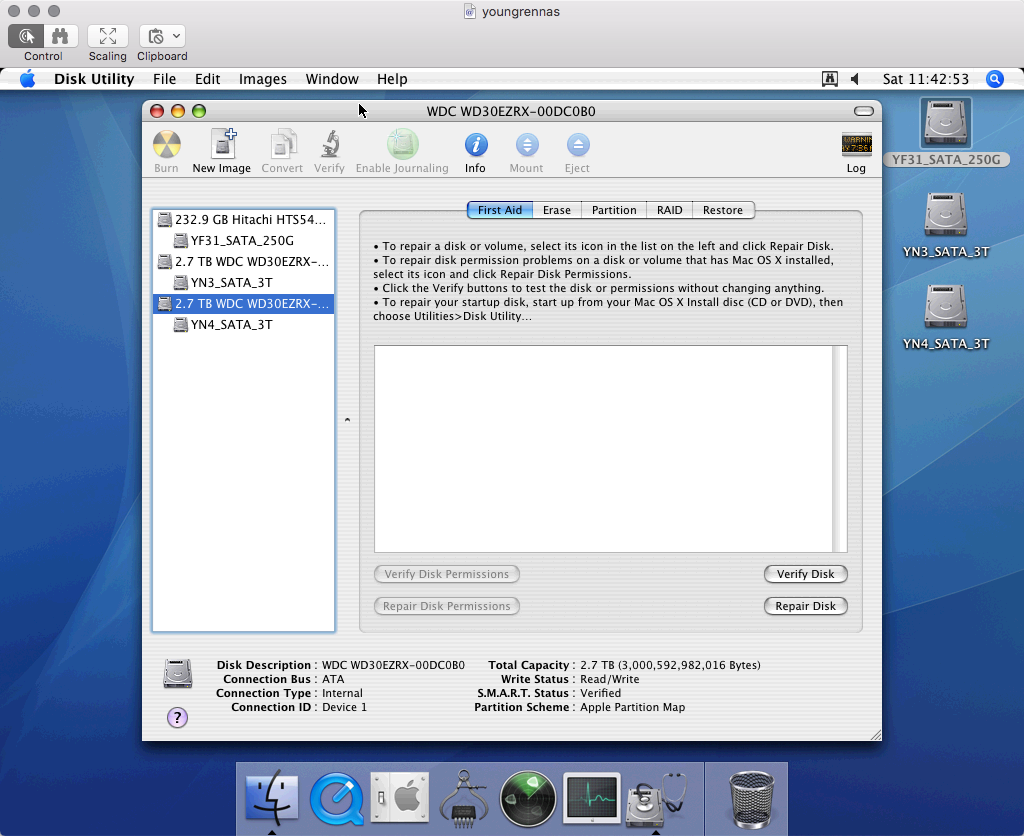Click the First Aid results text area
The image size is (1024, 836).
point(603,449)
